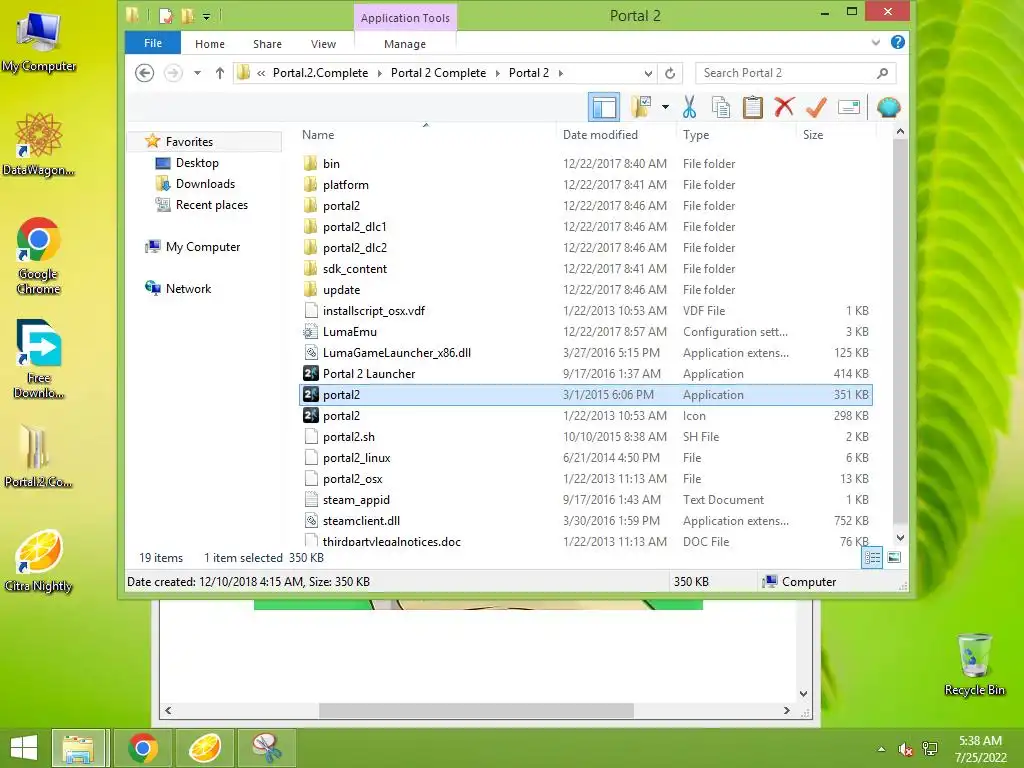Open the Manage ribbon tab

405,44
